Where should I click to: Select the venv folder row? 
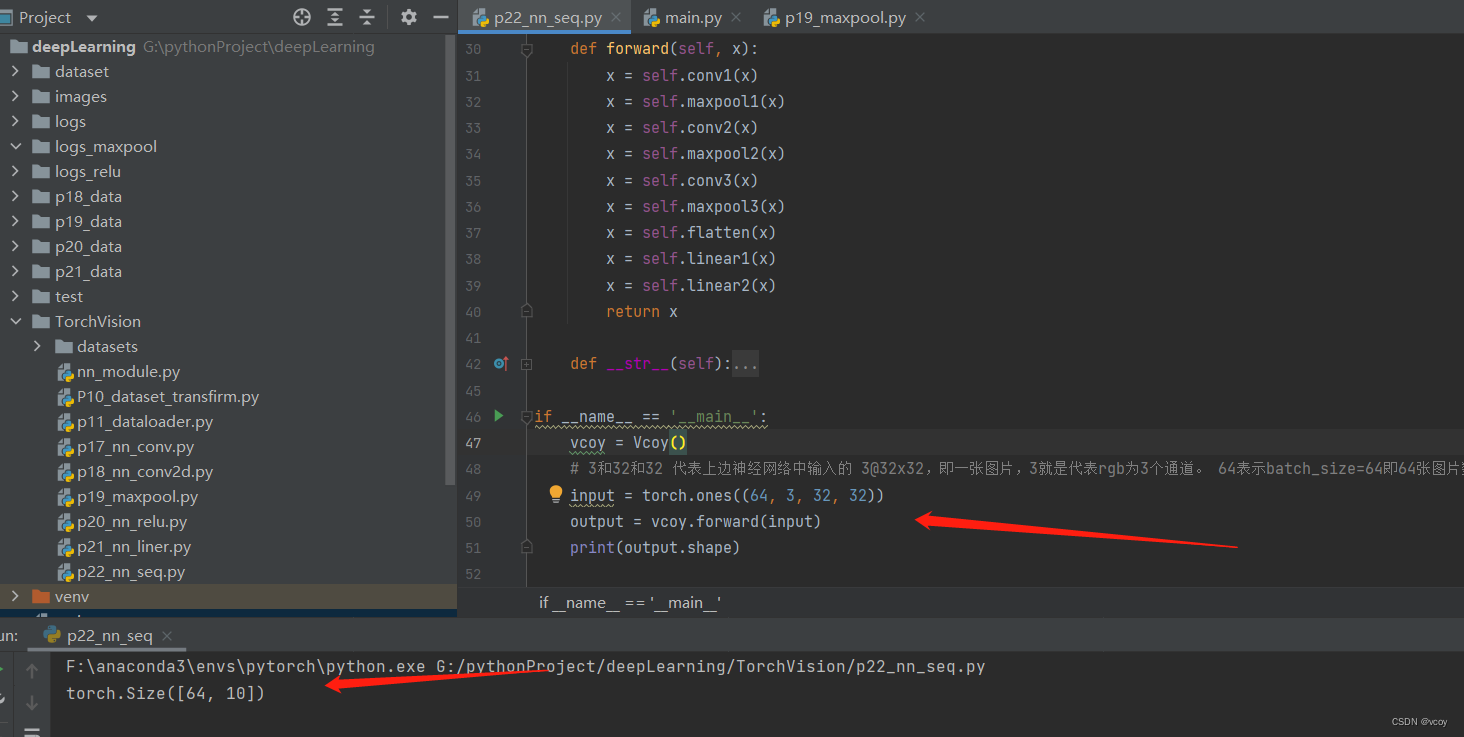[228, 596]
